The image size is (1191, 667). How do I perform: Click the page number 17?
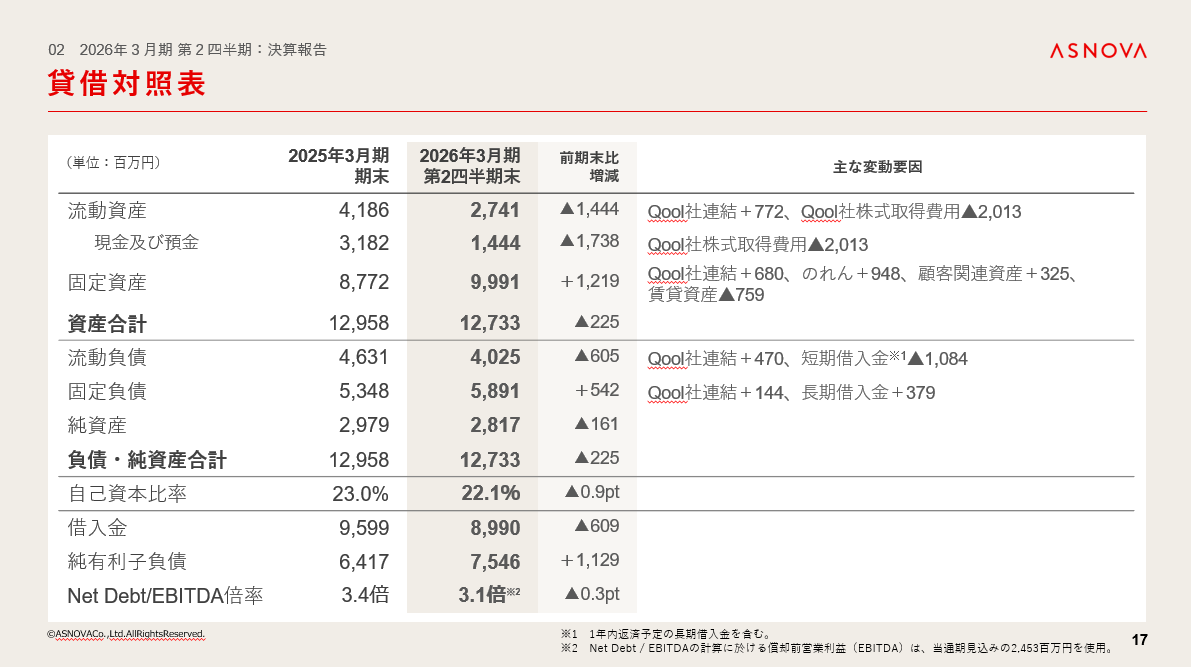1138,640
